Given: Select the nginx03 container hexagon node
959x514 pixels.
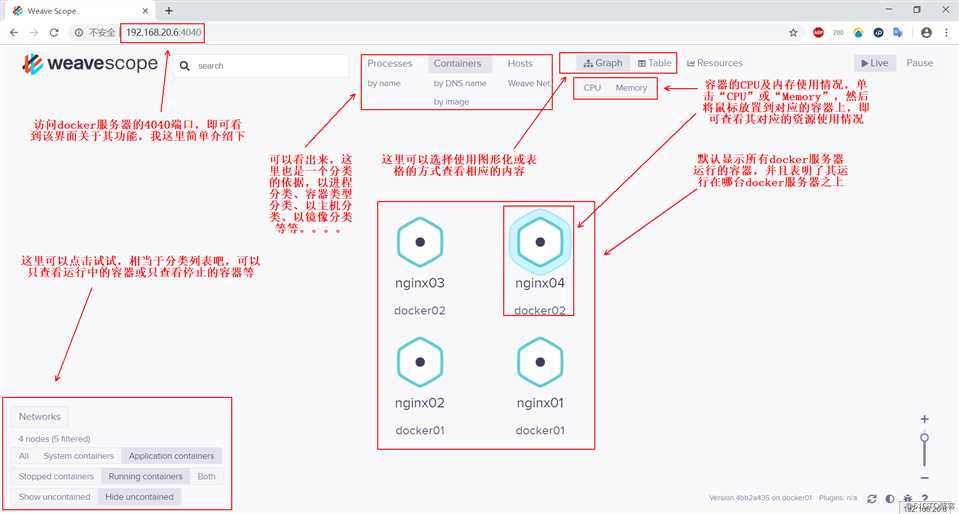Looking at the screenshot, I should 420,242.
